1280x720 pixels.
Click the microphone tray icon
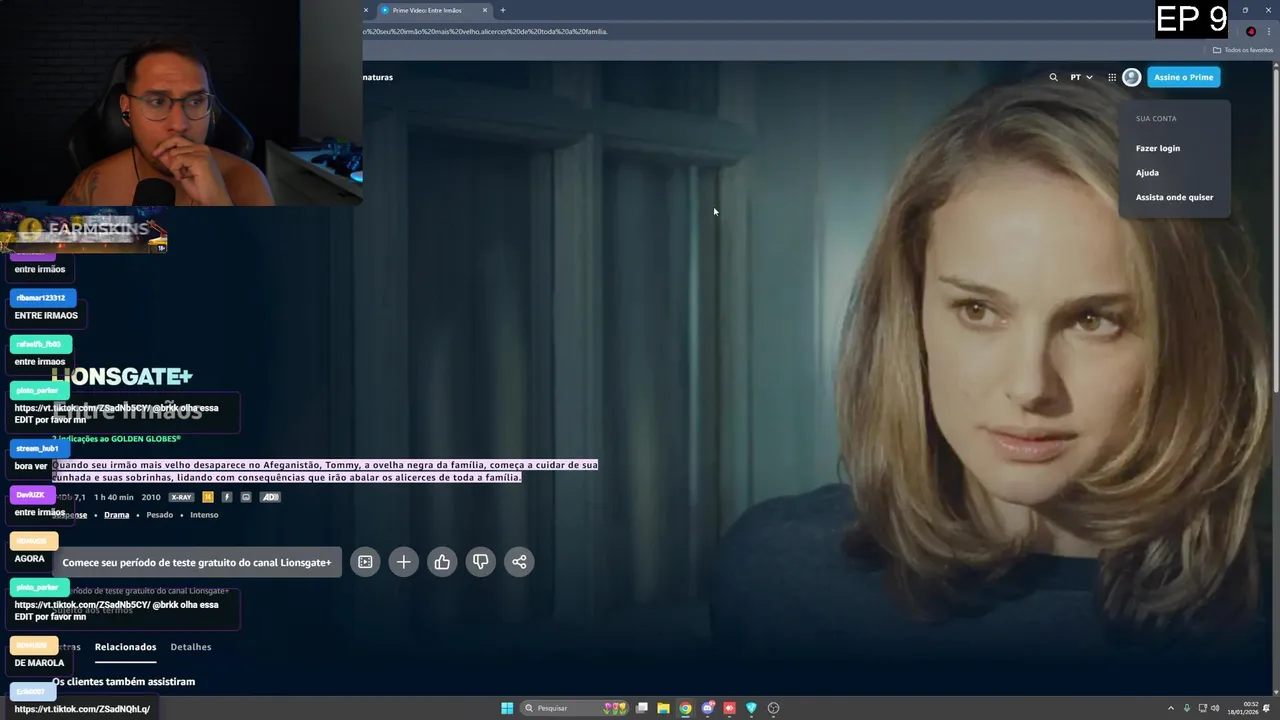coord(1187,708)
